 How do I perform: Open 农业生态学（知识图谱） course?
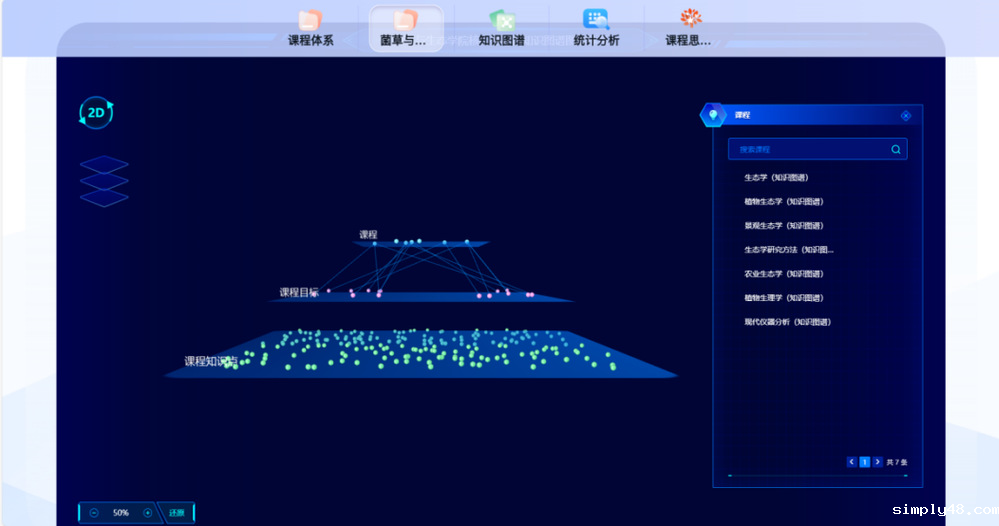pyautogui.click(x=783, y=274)
